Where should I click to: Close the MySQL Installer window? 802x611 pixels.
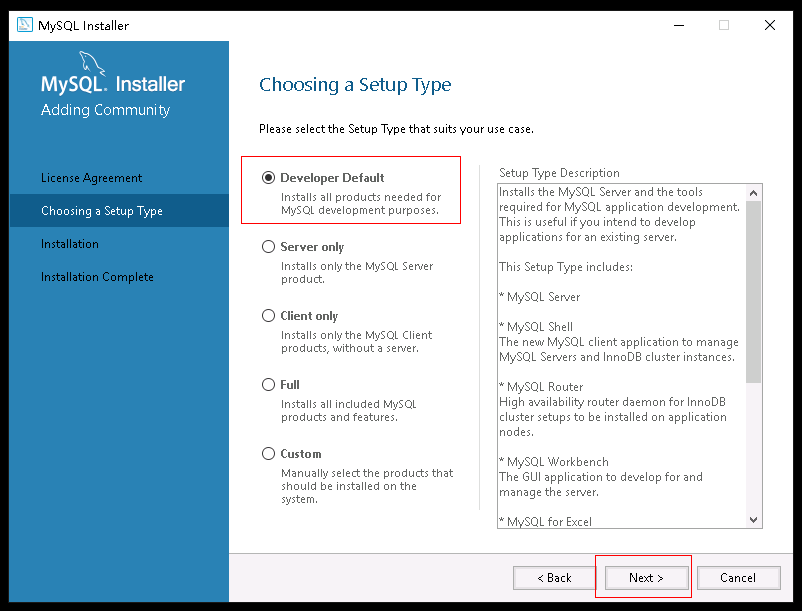(x=770, y=25)
